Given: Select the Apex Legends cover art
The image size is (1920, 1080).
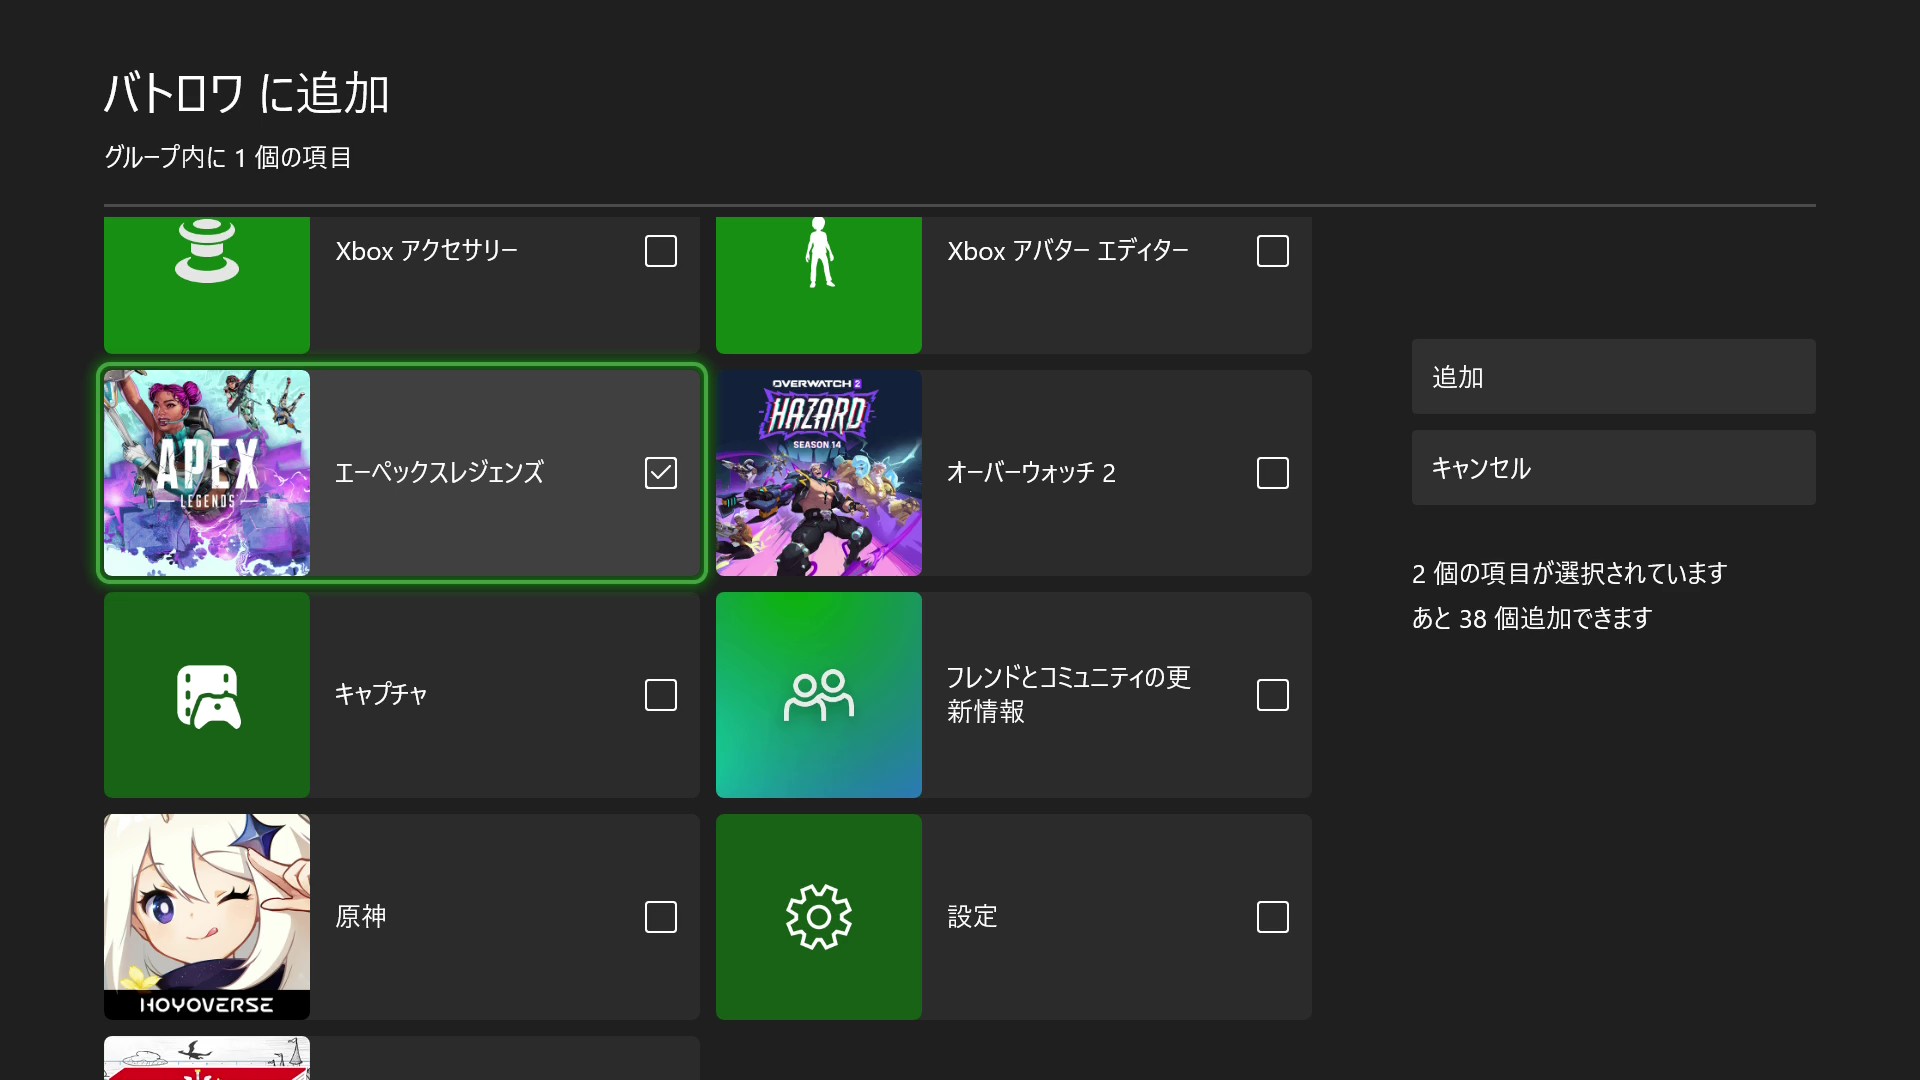Looking at the screenshot, I should [207, 473].
